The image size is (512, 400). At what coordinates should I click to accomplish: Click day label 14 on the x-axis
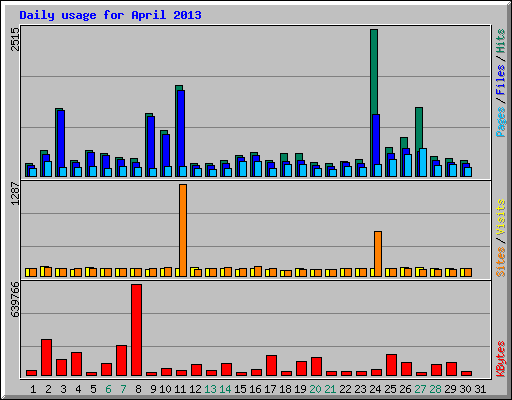(225, 389)
